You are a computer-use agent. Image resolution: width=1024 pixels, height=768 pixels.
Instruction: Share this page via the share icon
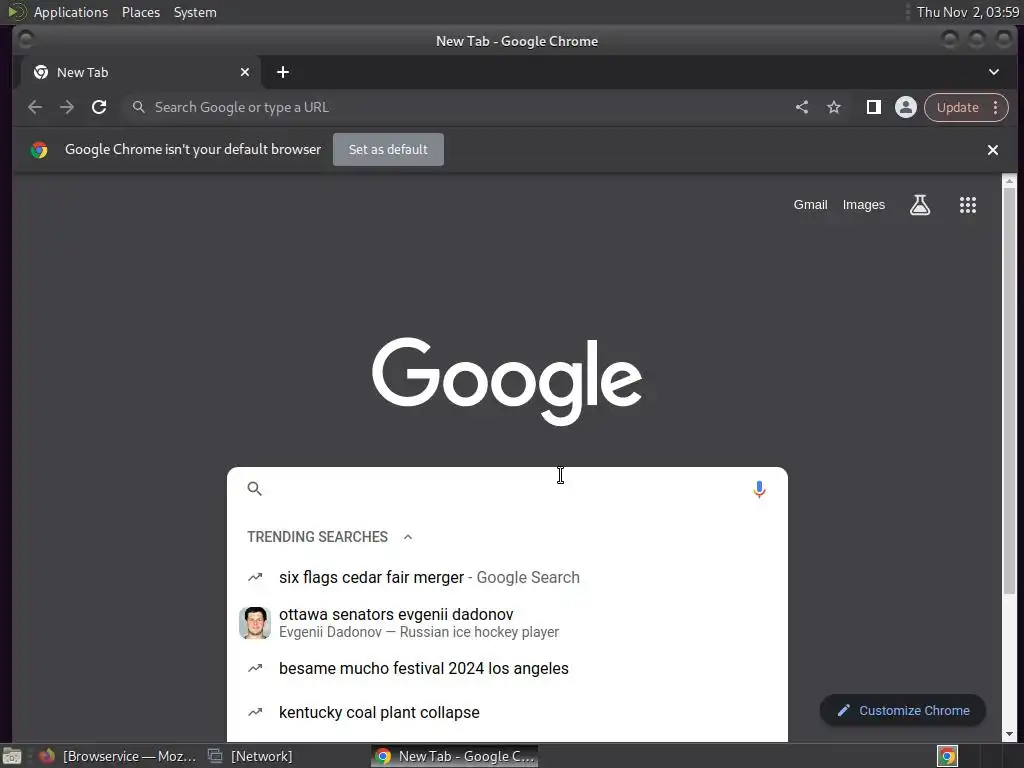802,107
